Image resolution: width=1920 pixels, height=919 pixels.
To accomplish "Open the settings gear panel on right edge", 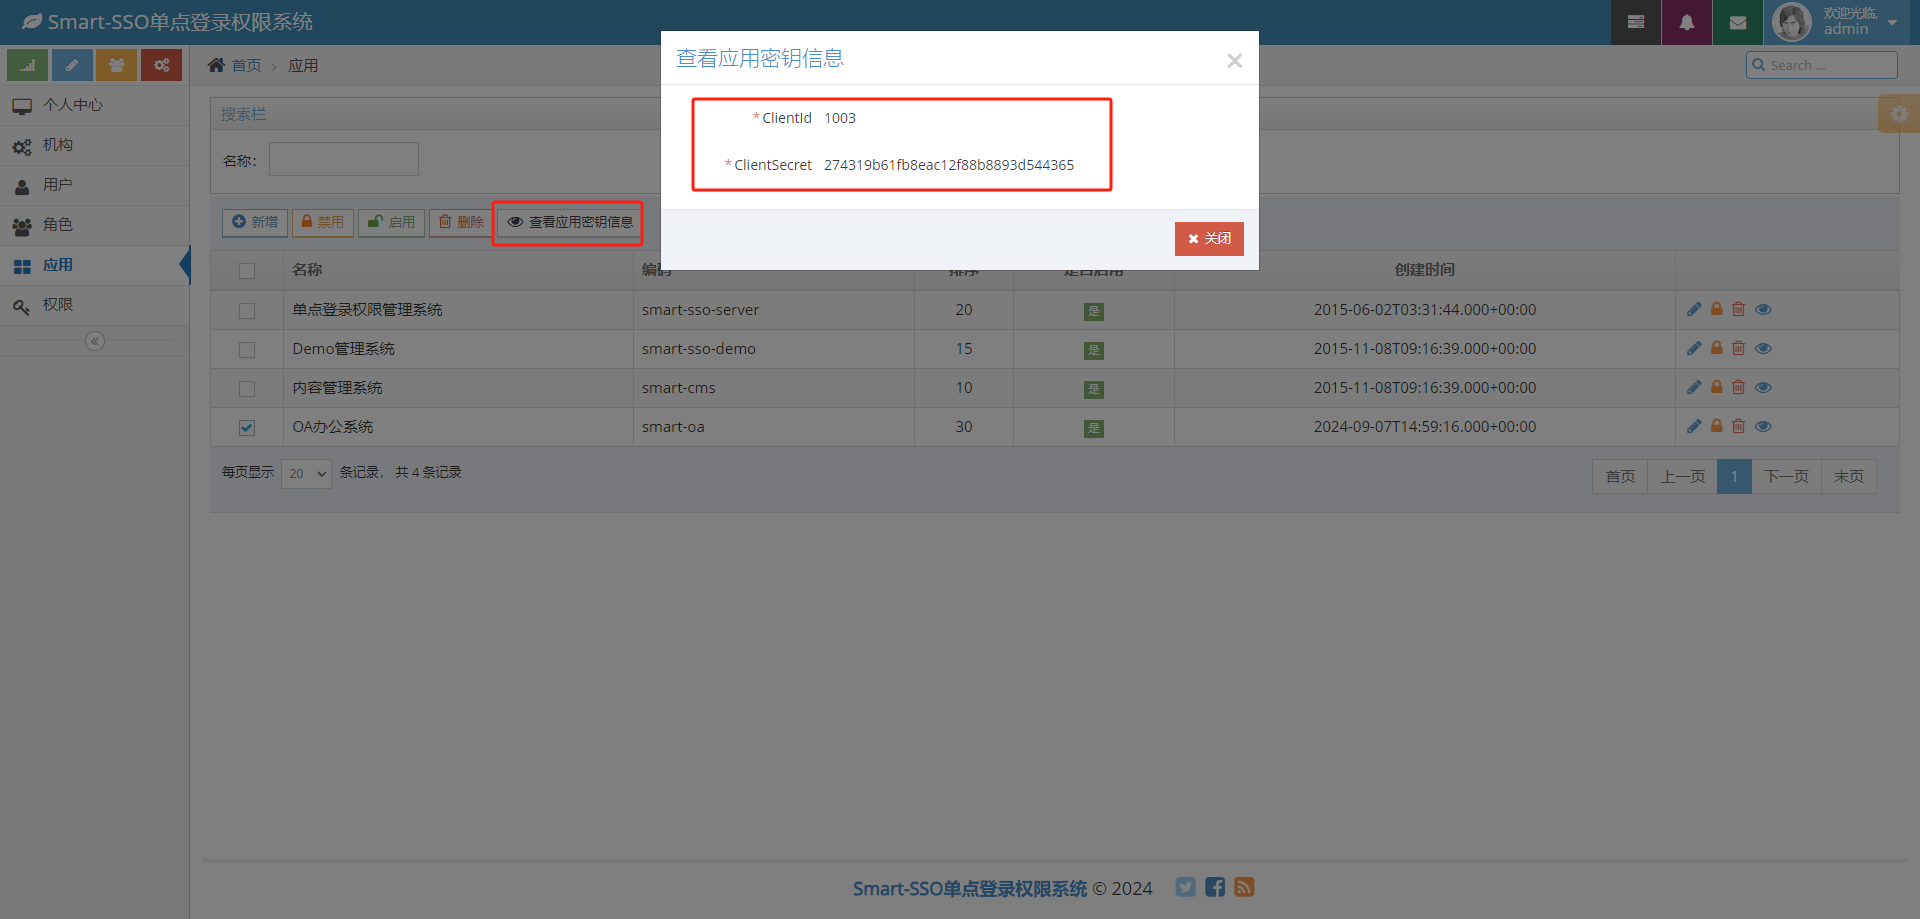I will pos(1899,114).
